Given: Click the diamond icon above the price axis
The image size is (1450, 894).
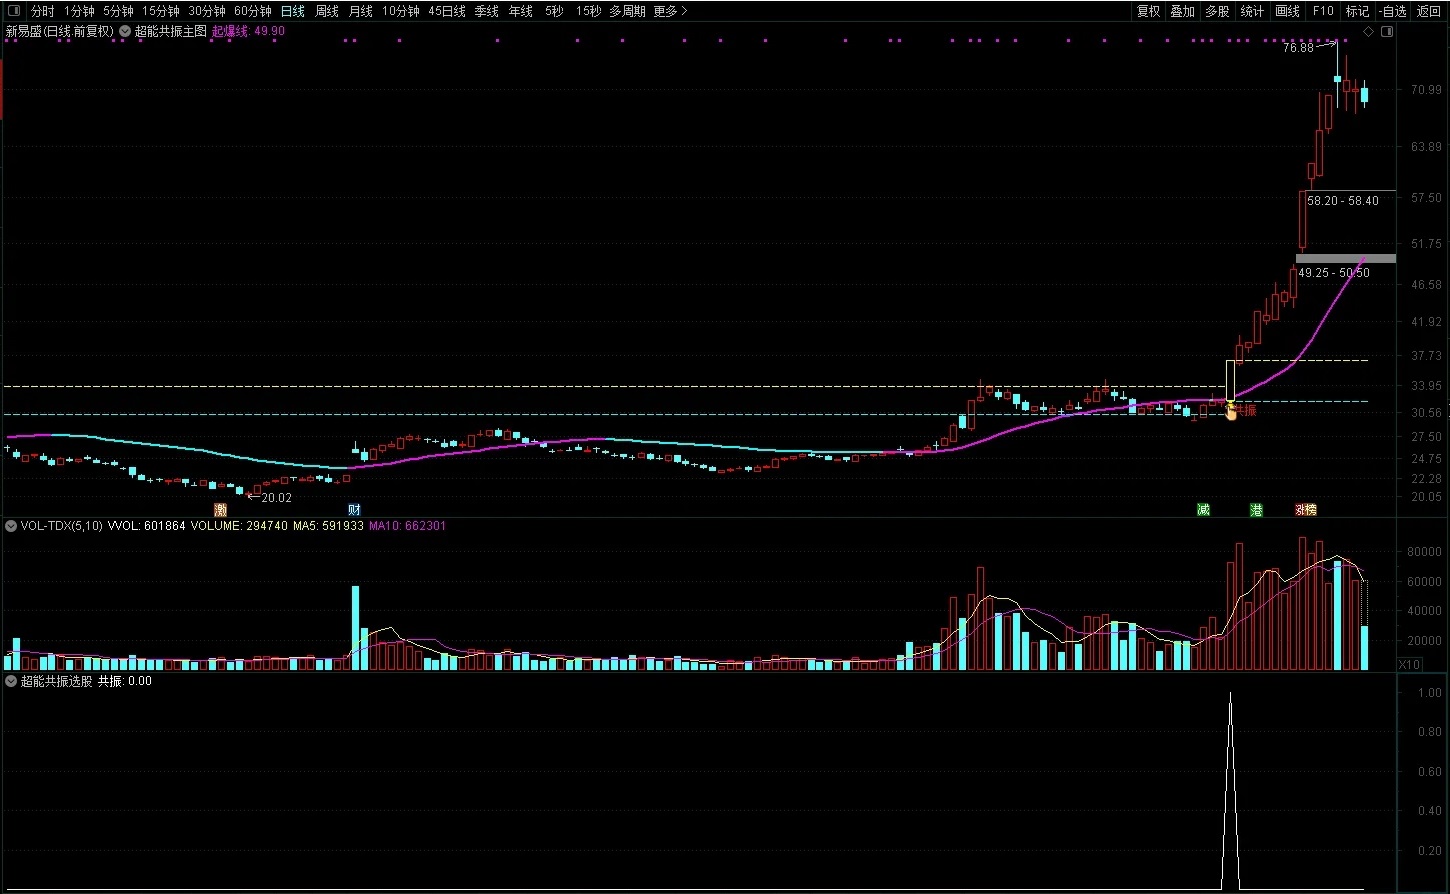Looking at the screenshot, I should 1368,32.
